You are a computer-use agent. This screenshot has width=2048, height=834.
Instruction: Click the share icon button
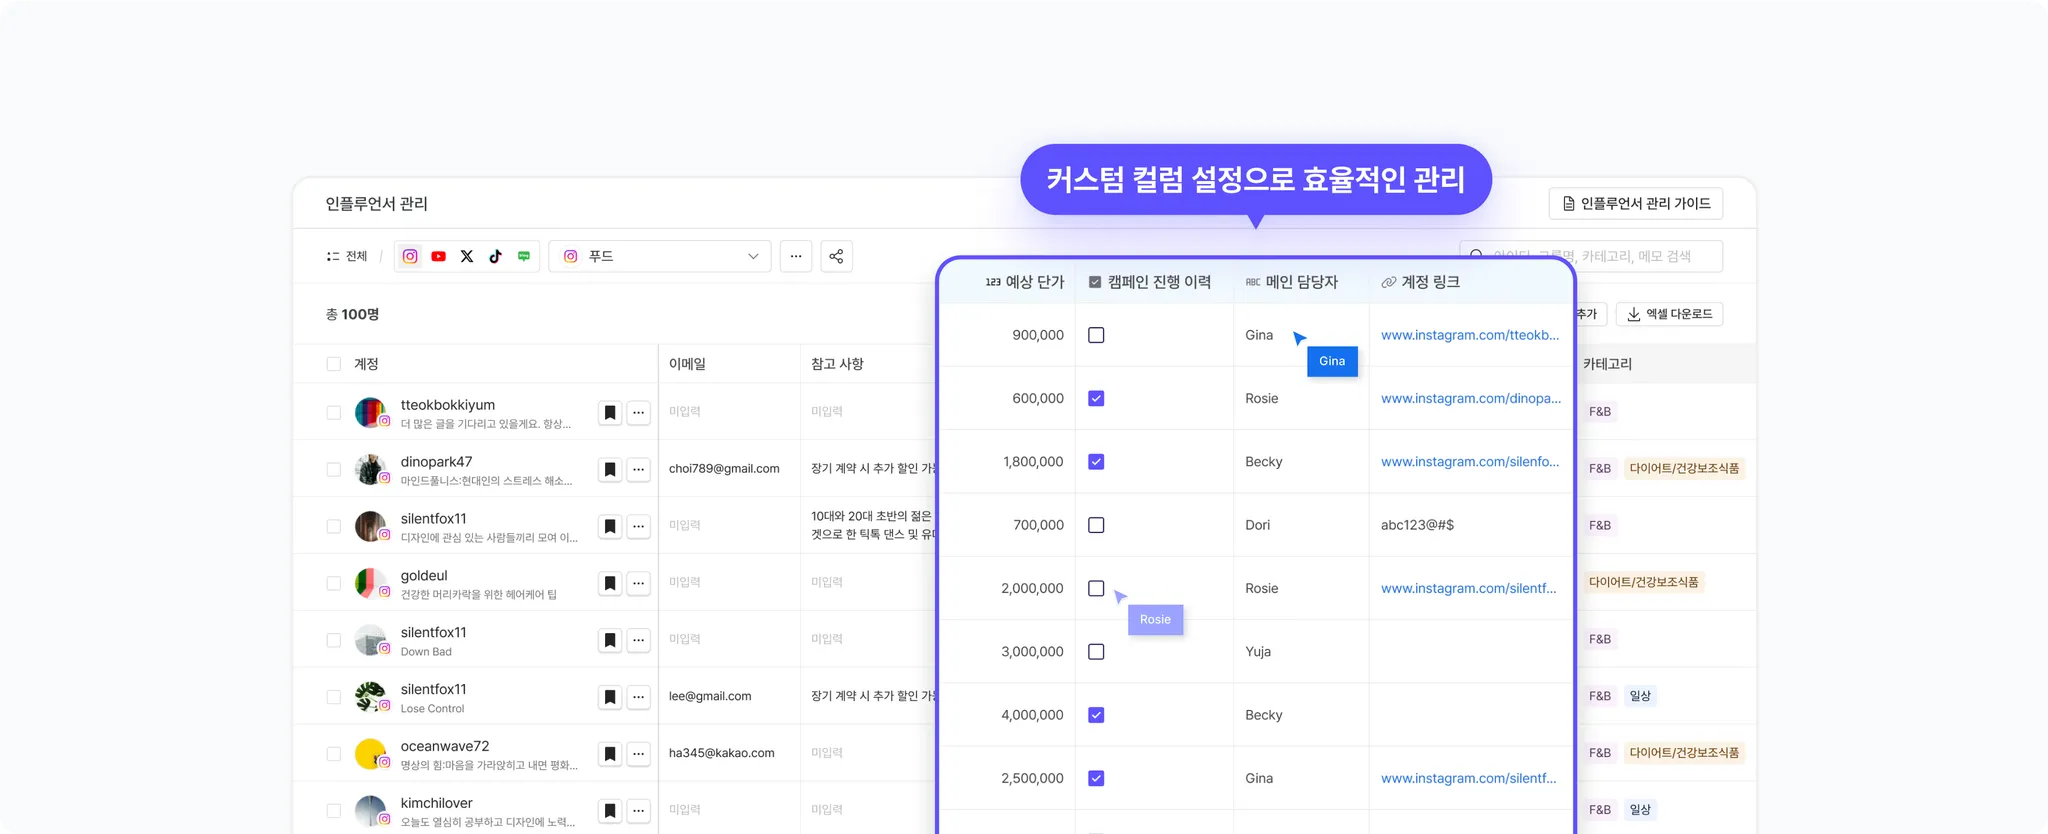tap(836, 256)
